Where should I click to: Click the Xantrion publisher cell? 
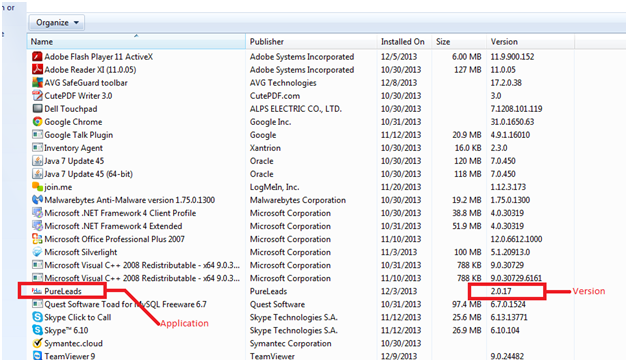pyautogui.click(x=265, y=148)
